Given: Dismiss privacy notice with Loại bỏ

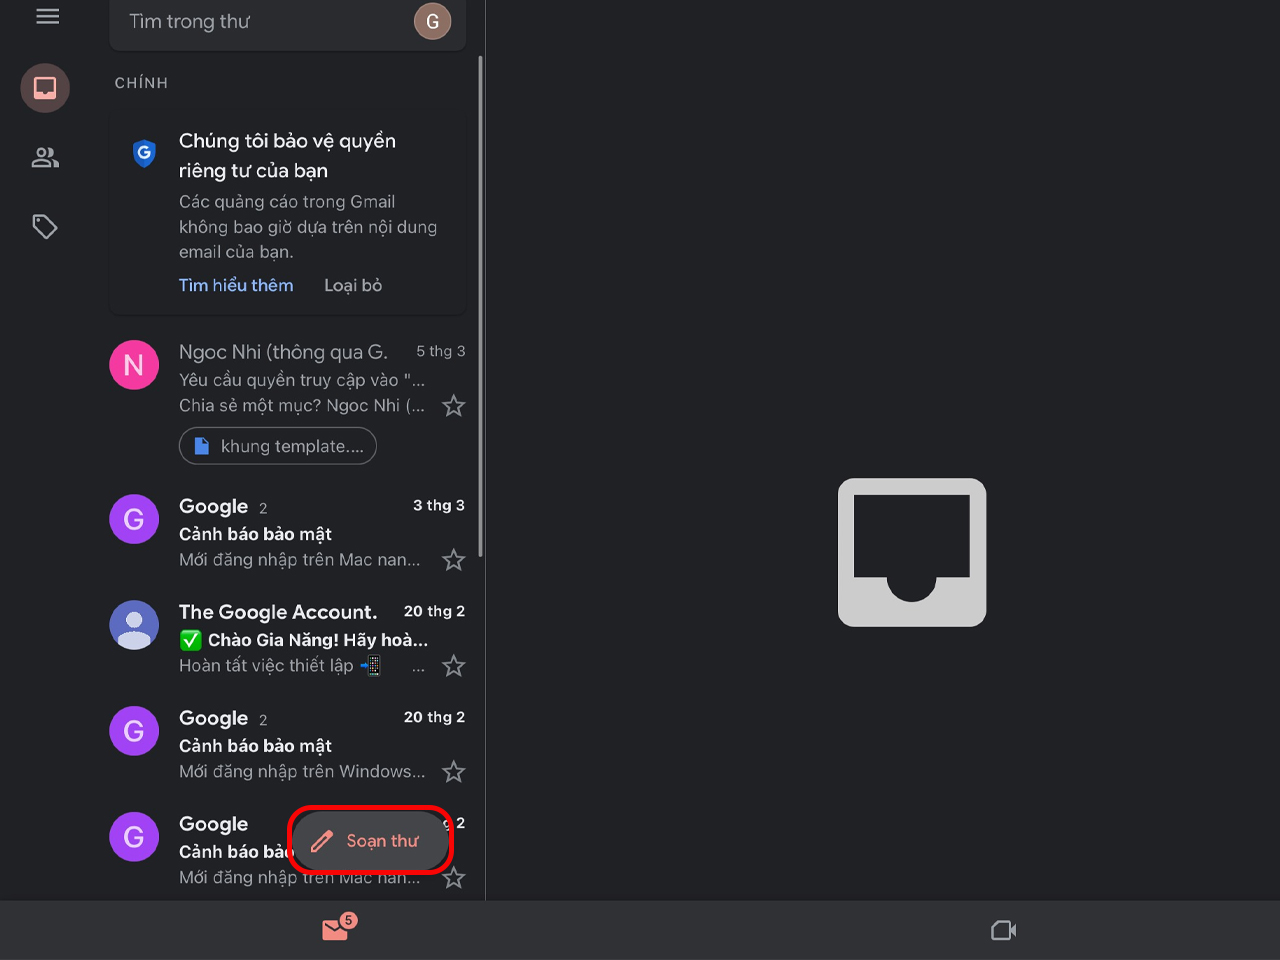Looking at the screenshot, I should [x=353, y=285].
